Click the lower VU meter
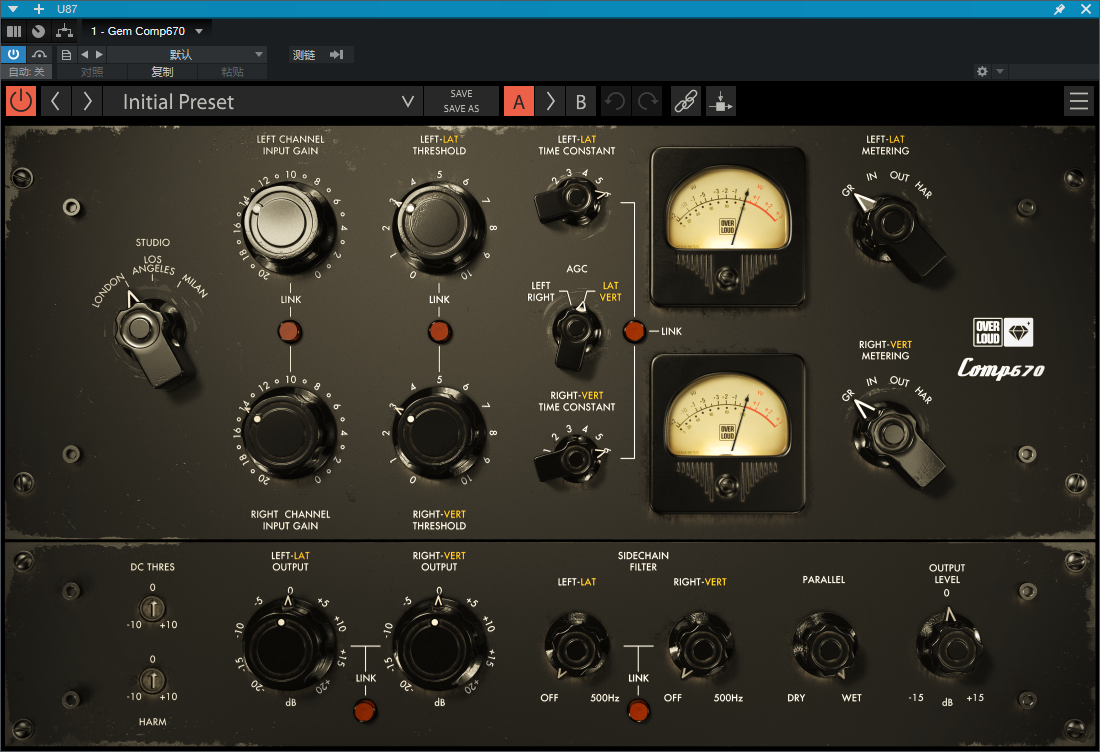 (727, 434)
